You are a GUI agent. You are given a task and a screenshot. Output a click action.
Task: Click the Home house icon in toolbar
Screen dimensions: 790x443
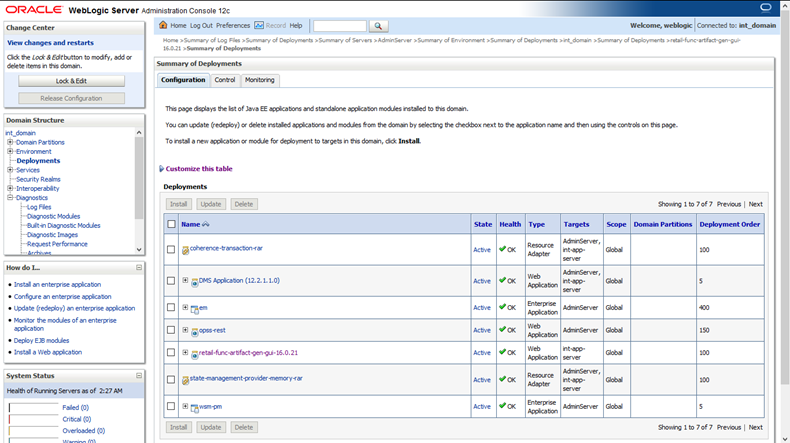click(x=163, y=25)
